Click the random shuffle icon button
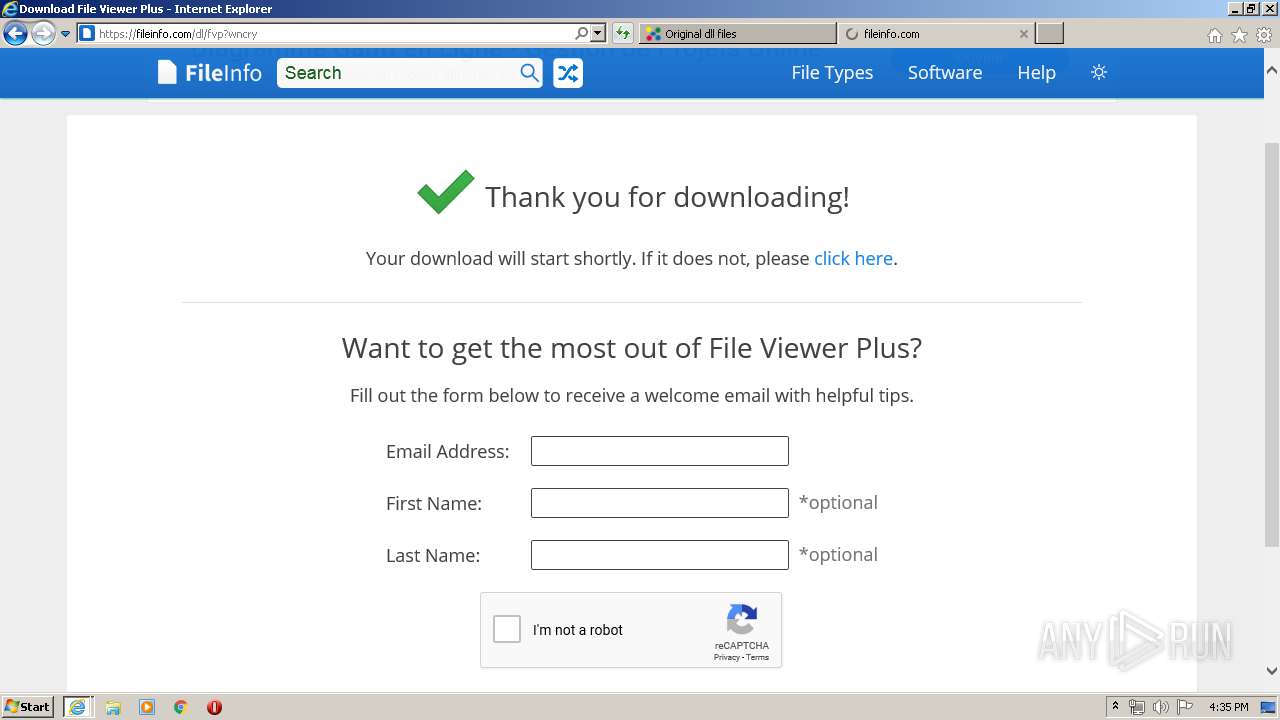This screenshot has height=720, width=1280. [568, 72]
